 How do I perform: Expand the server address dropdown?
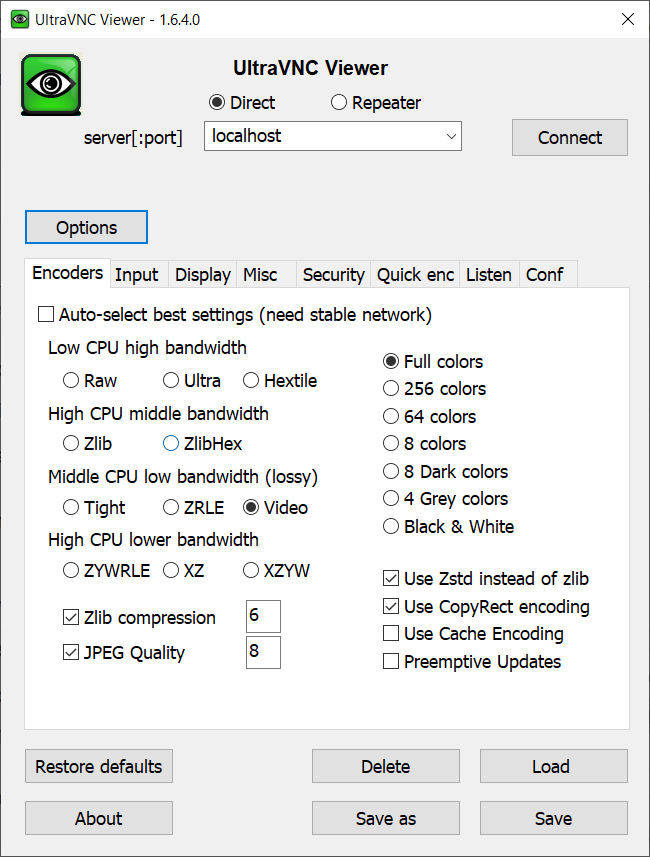pos(450,136)
